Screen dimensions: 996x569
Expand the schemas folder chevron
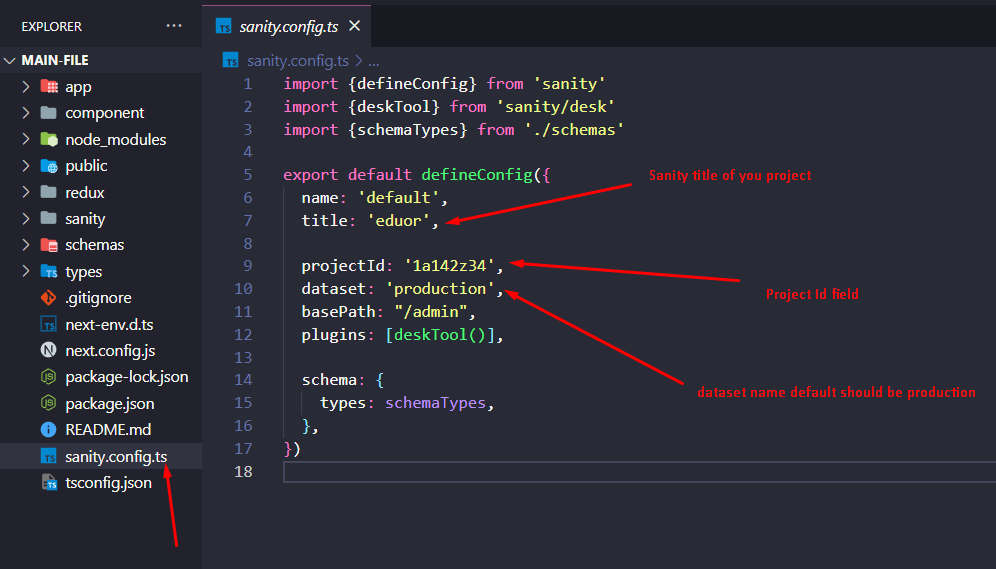tap(26, 245)
